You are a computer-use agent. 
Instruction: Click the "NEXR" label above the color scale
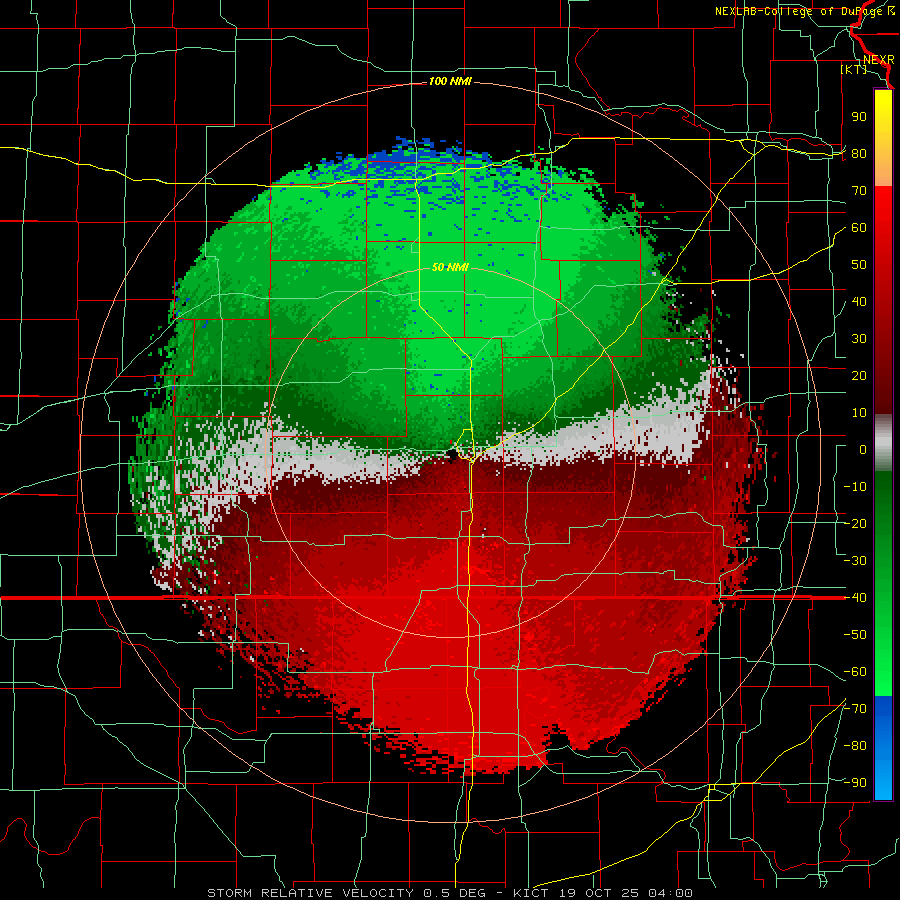click(x=879, y=60)
